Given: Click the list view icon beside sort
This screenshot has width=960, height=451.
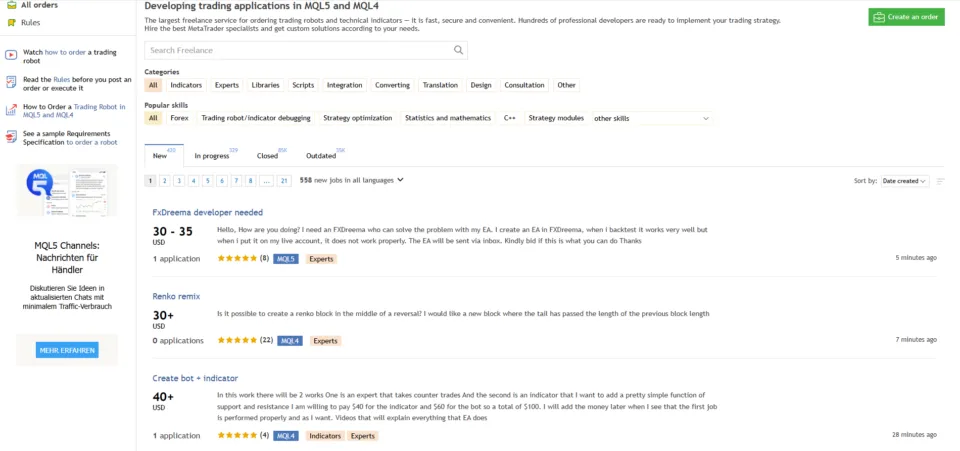Looking at the screenshot, I should [x=940, y=181].
